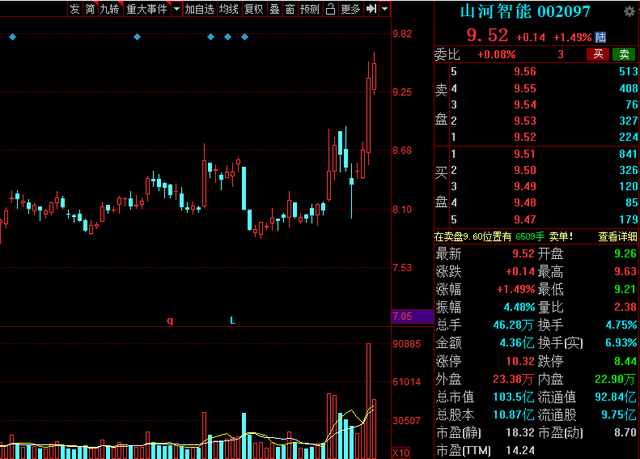
Task: Open dropdown after the jump arrow icon
Action: pos(384,9)
